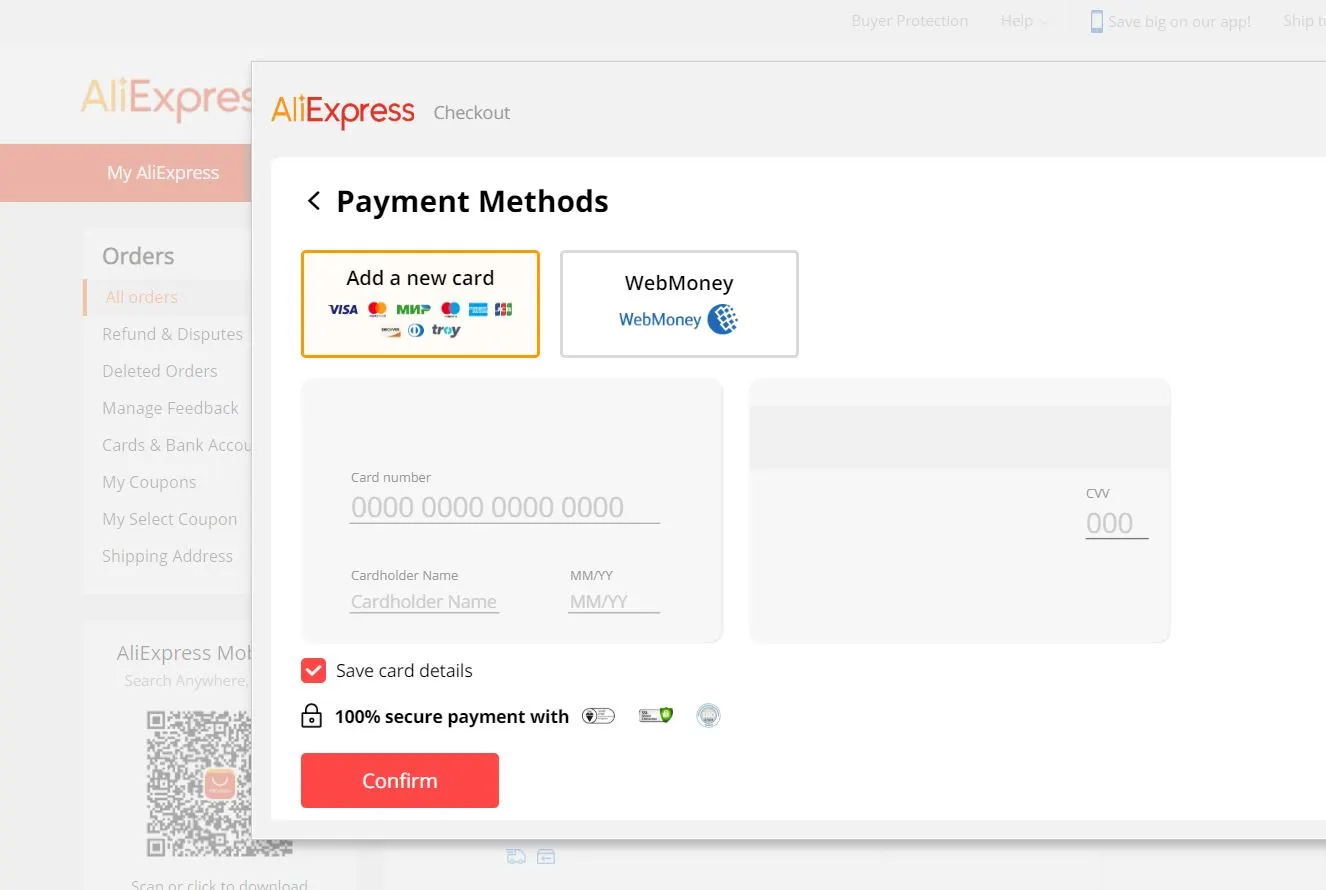
Task: Open Shipping Address in the sidebar
Action: [x=167, y=556]
